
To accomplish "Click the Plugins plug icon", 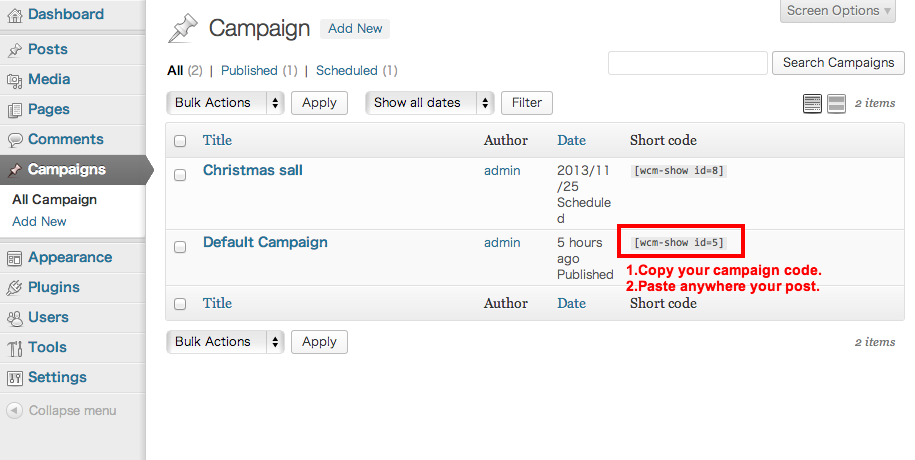I will pyautogui.click(x=14, y=288).
